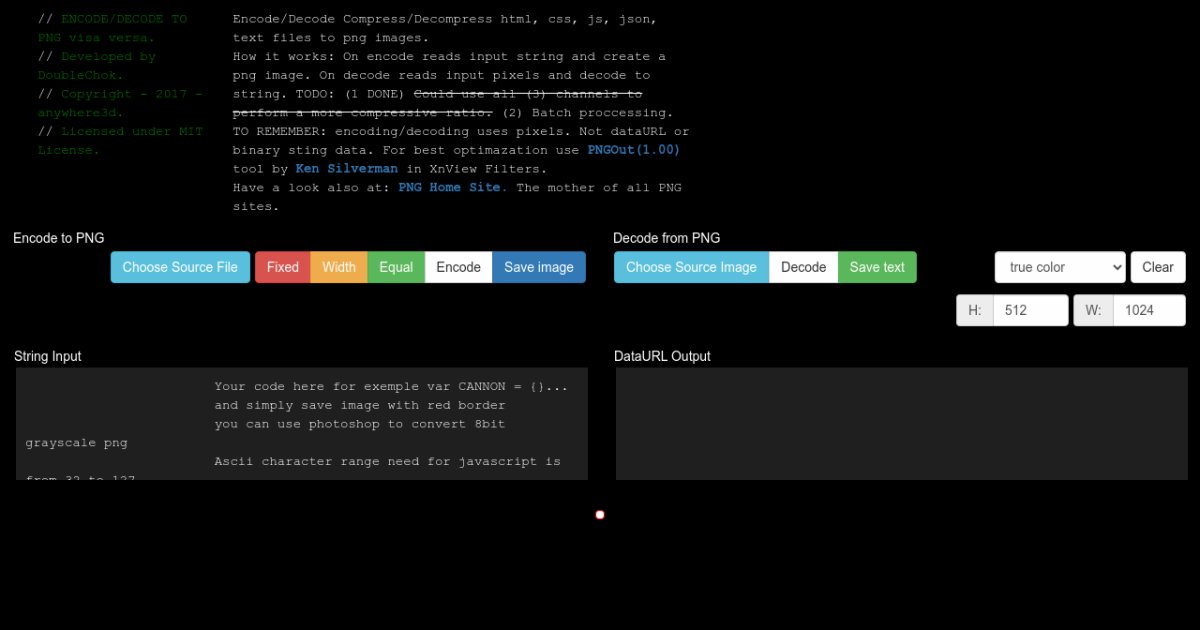Select the green Equal button
1200x630 pixels.
396,267
